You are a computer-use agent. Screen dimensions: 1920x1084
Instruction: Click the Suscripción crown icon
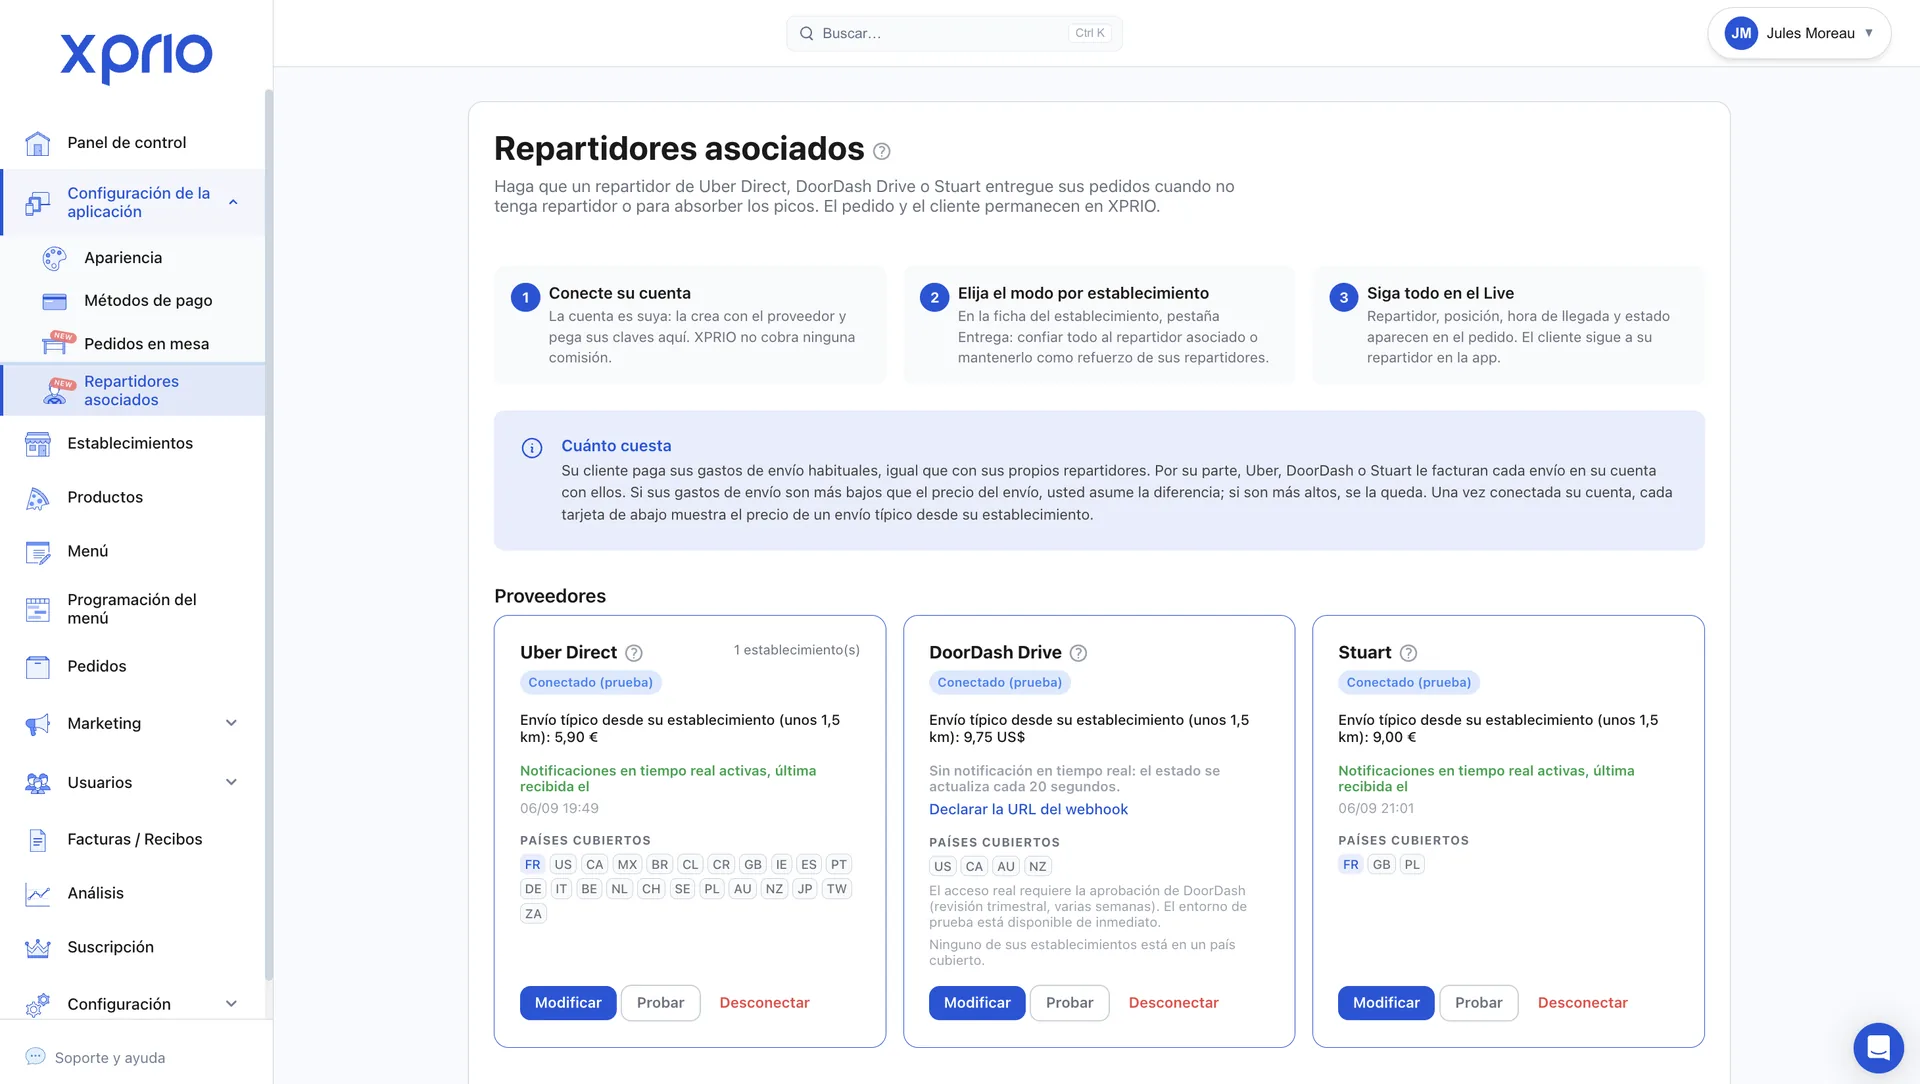(x=38, y=948)
